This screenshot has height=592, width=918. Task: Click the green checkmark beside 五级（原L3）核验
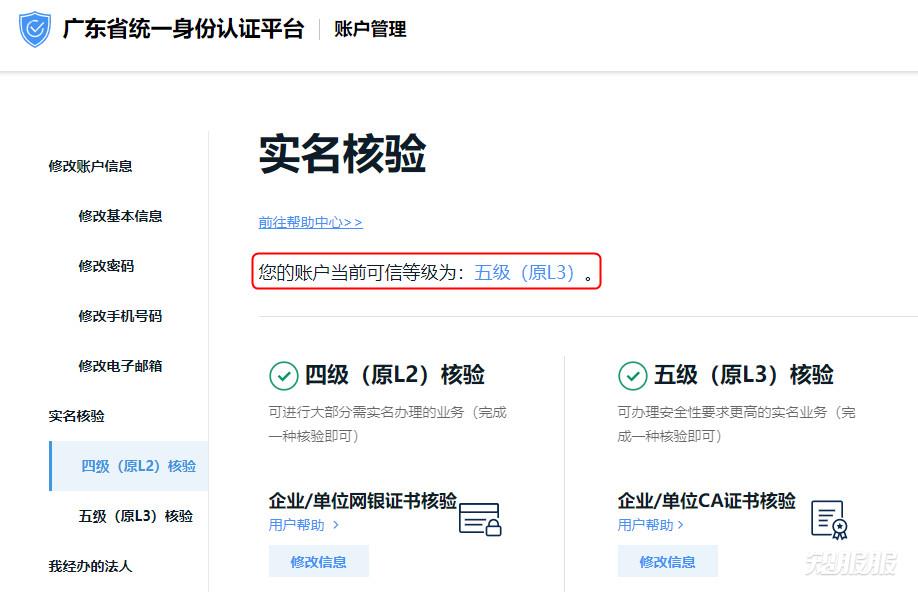pos(633,376)
